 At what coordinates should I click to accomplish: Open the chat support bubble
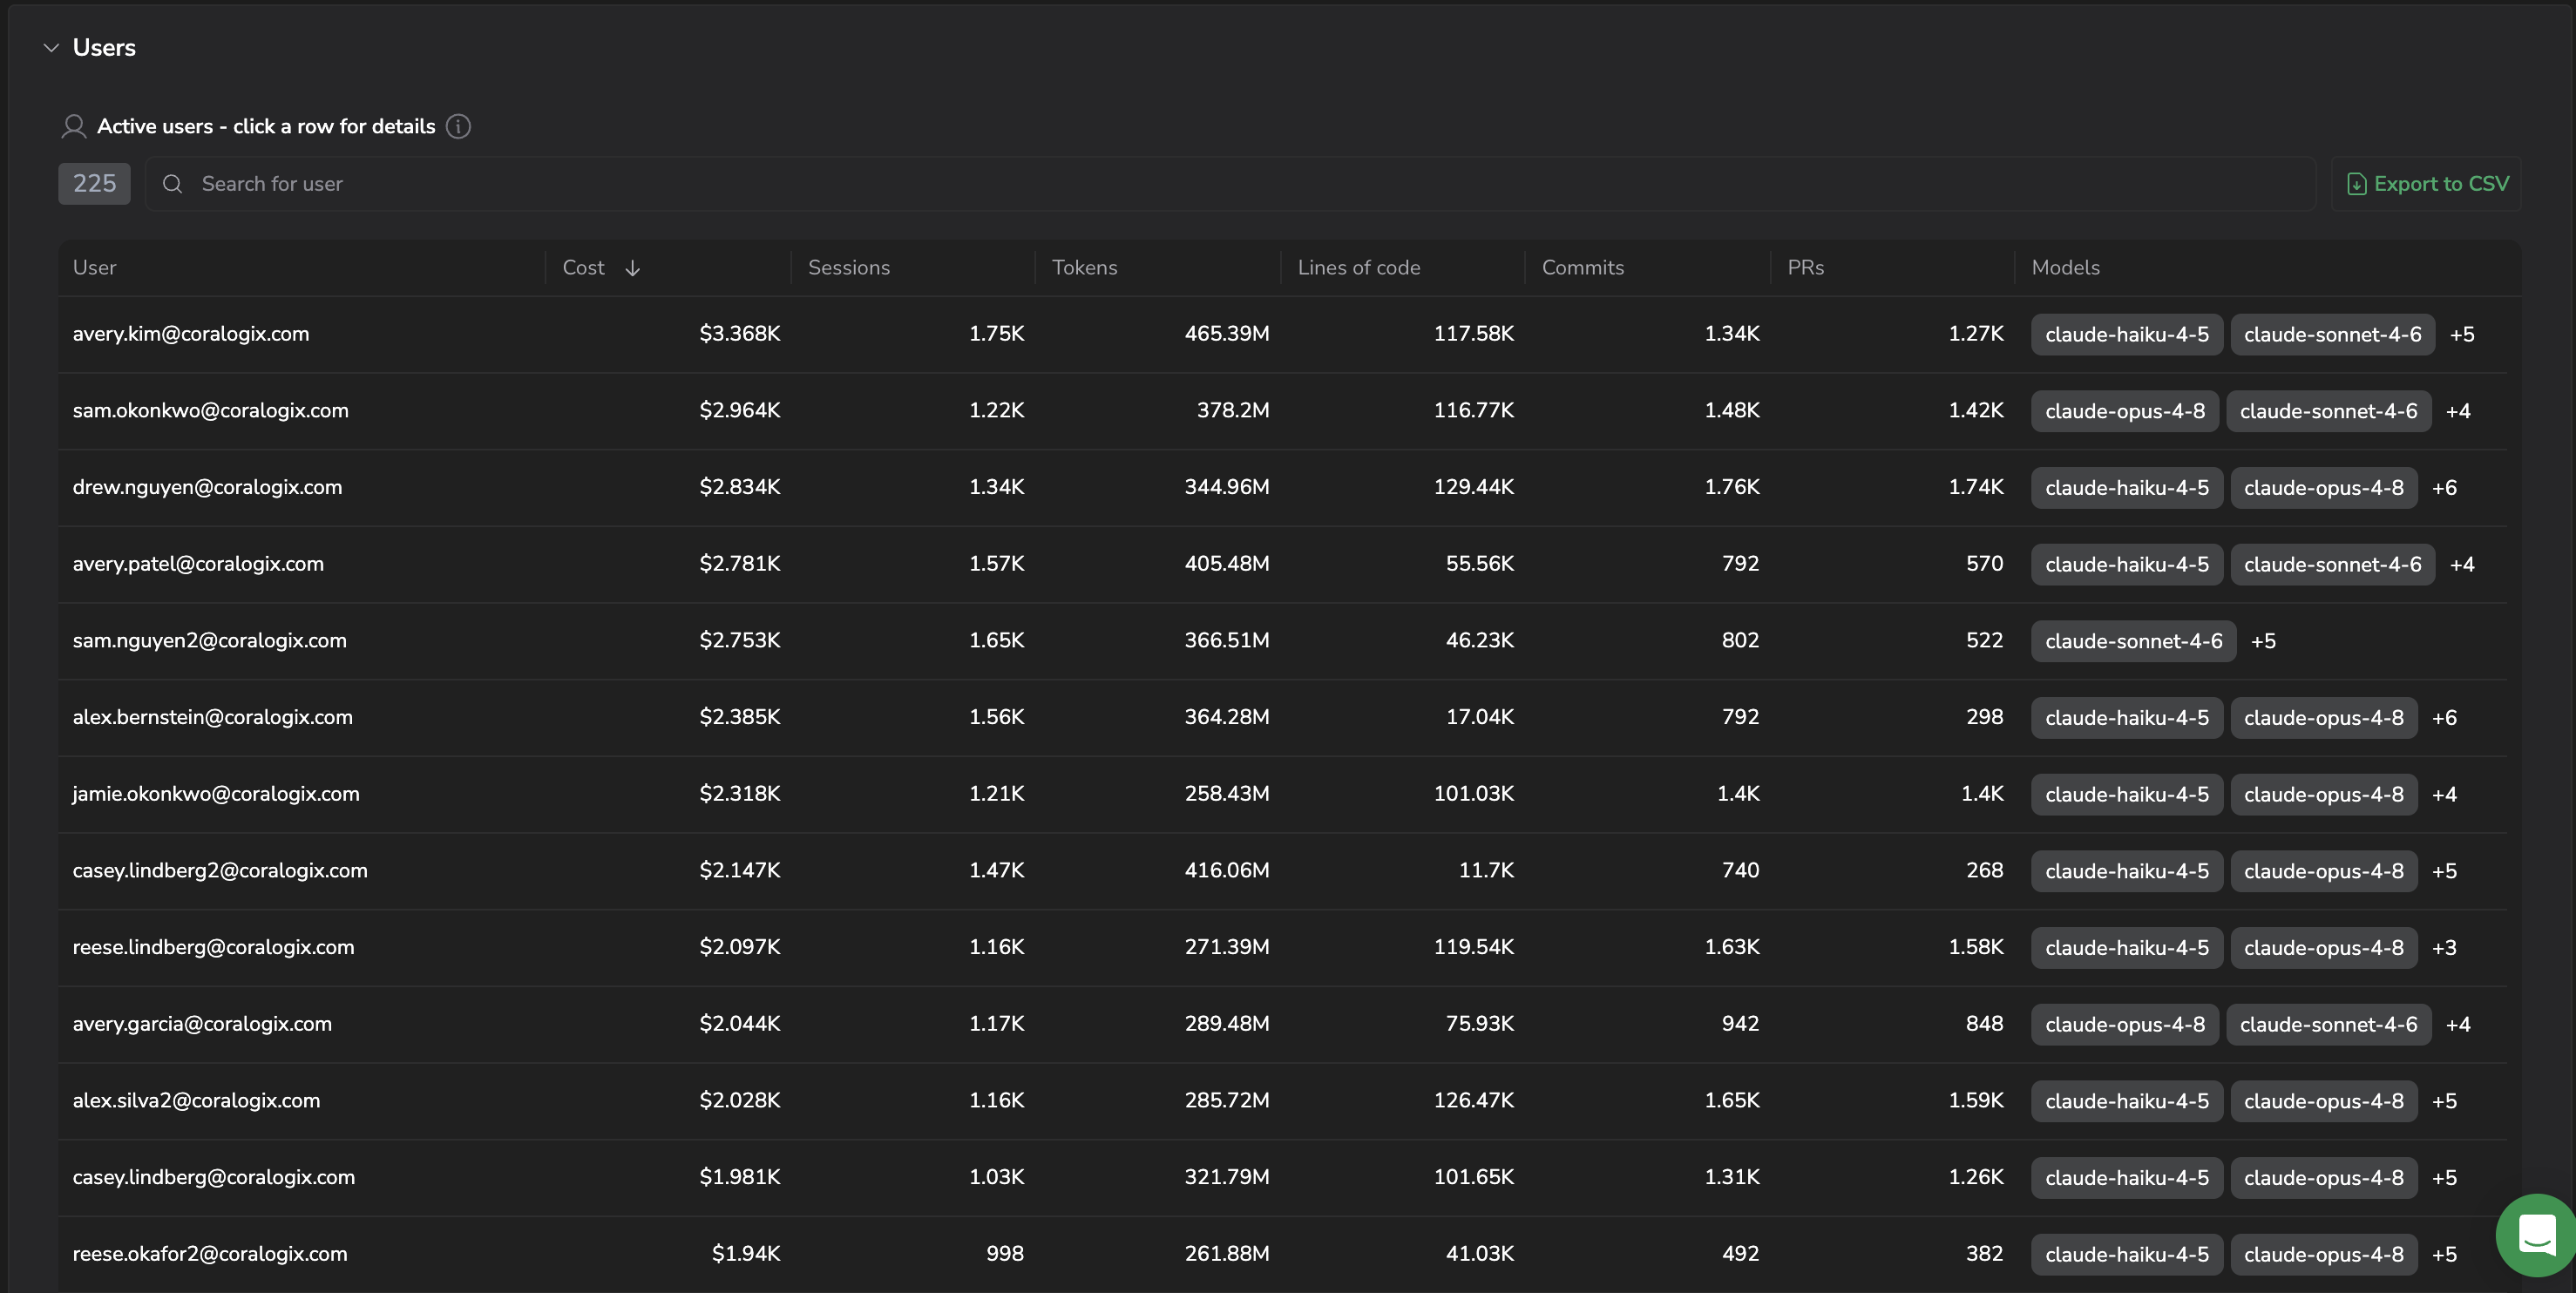pos(2536,1234)
